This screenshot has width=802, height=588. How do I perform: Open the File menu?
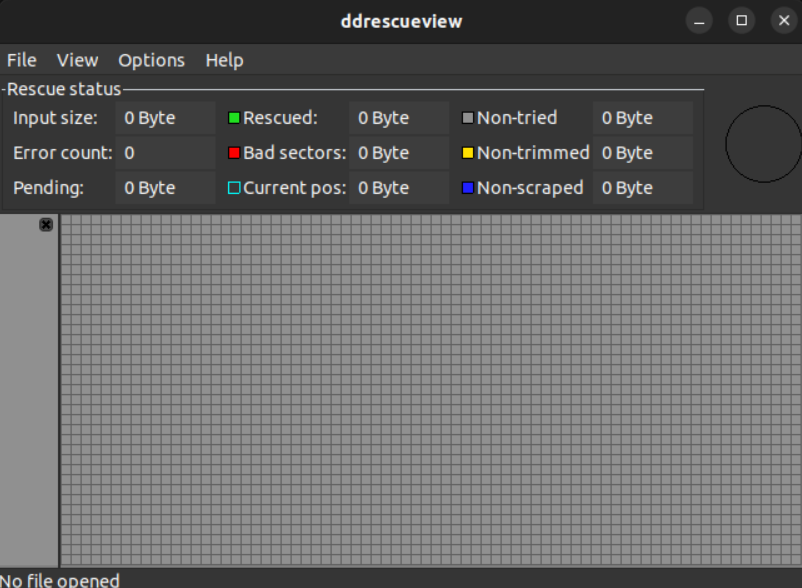click(x=21, y=60)
